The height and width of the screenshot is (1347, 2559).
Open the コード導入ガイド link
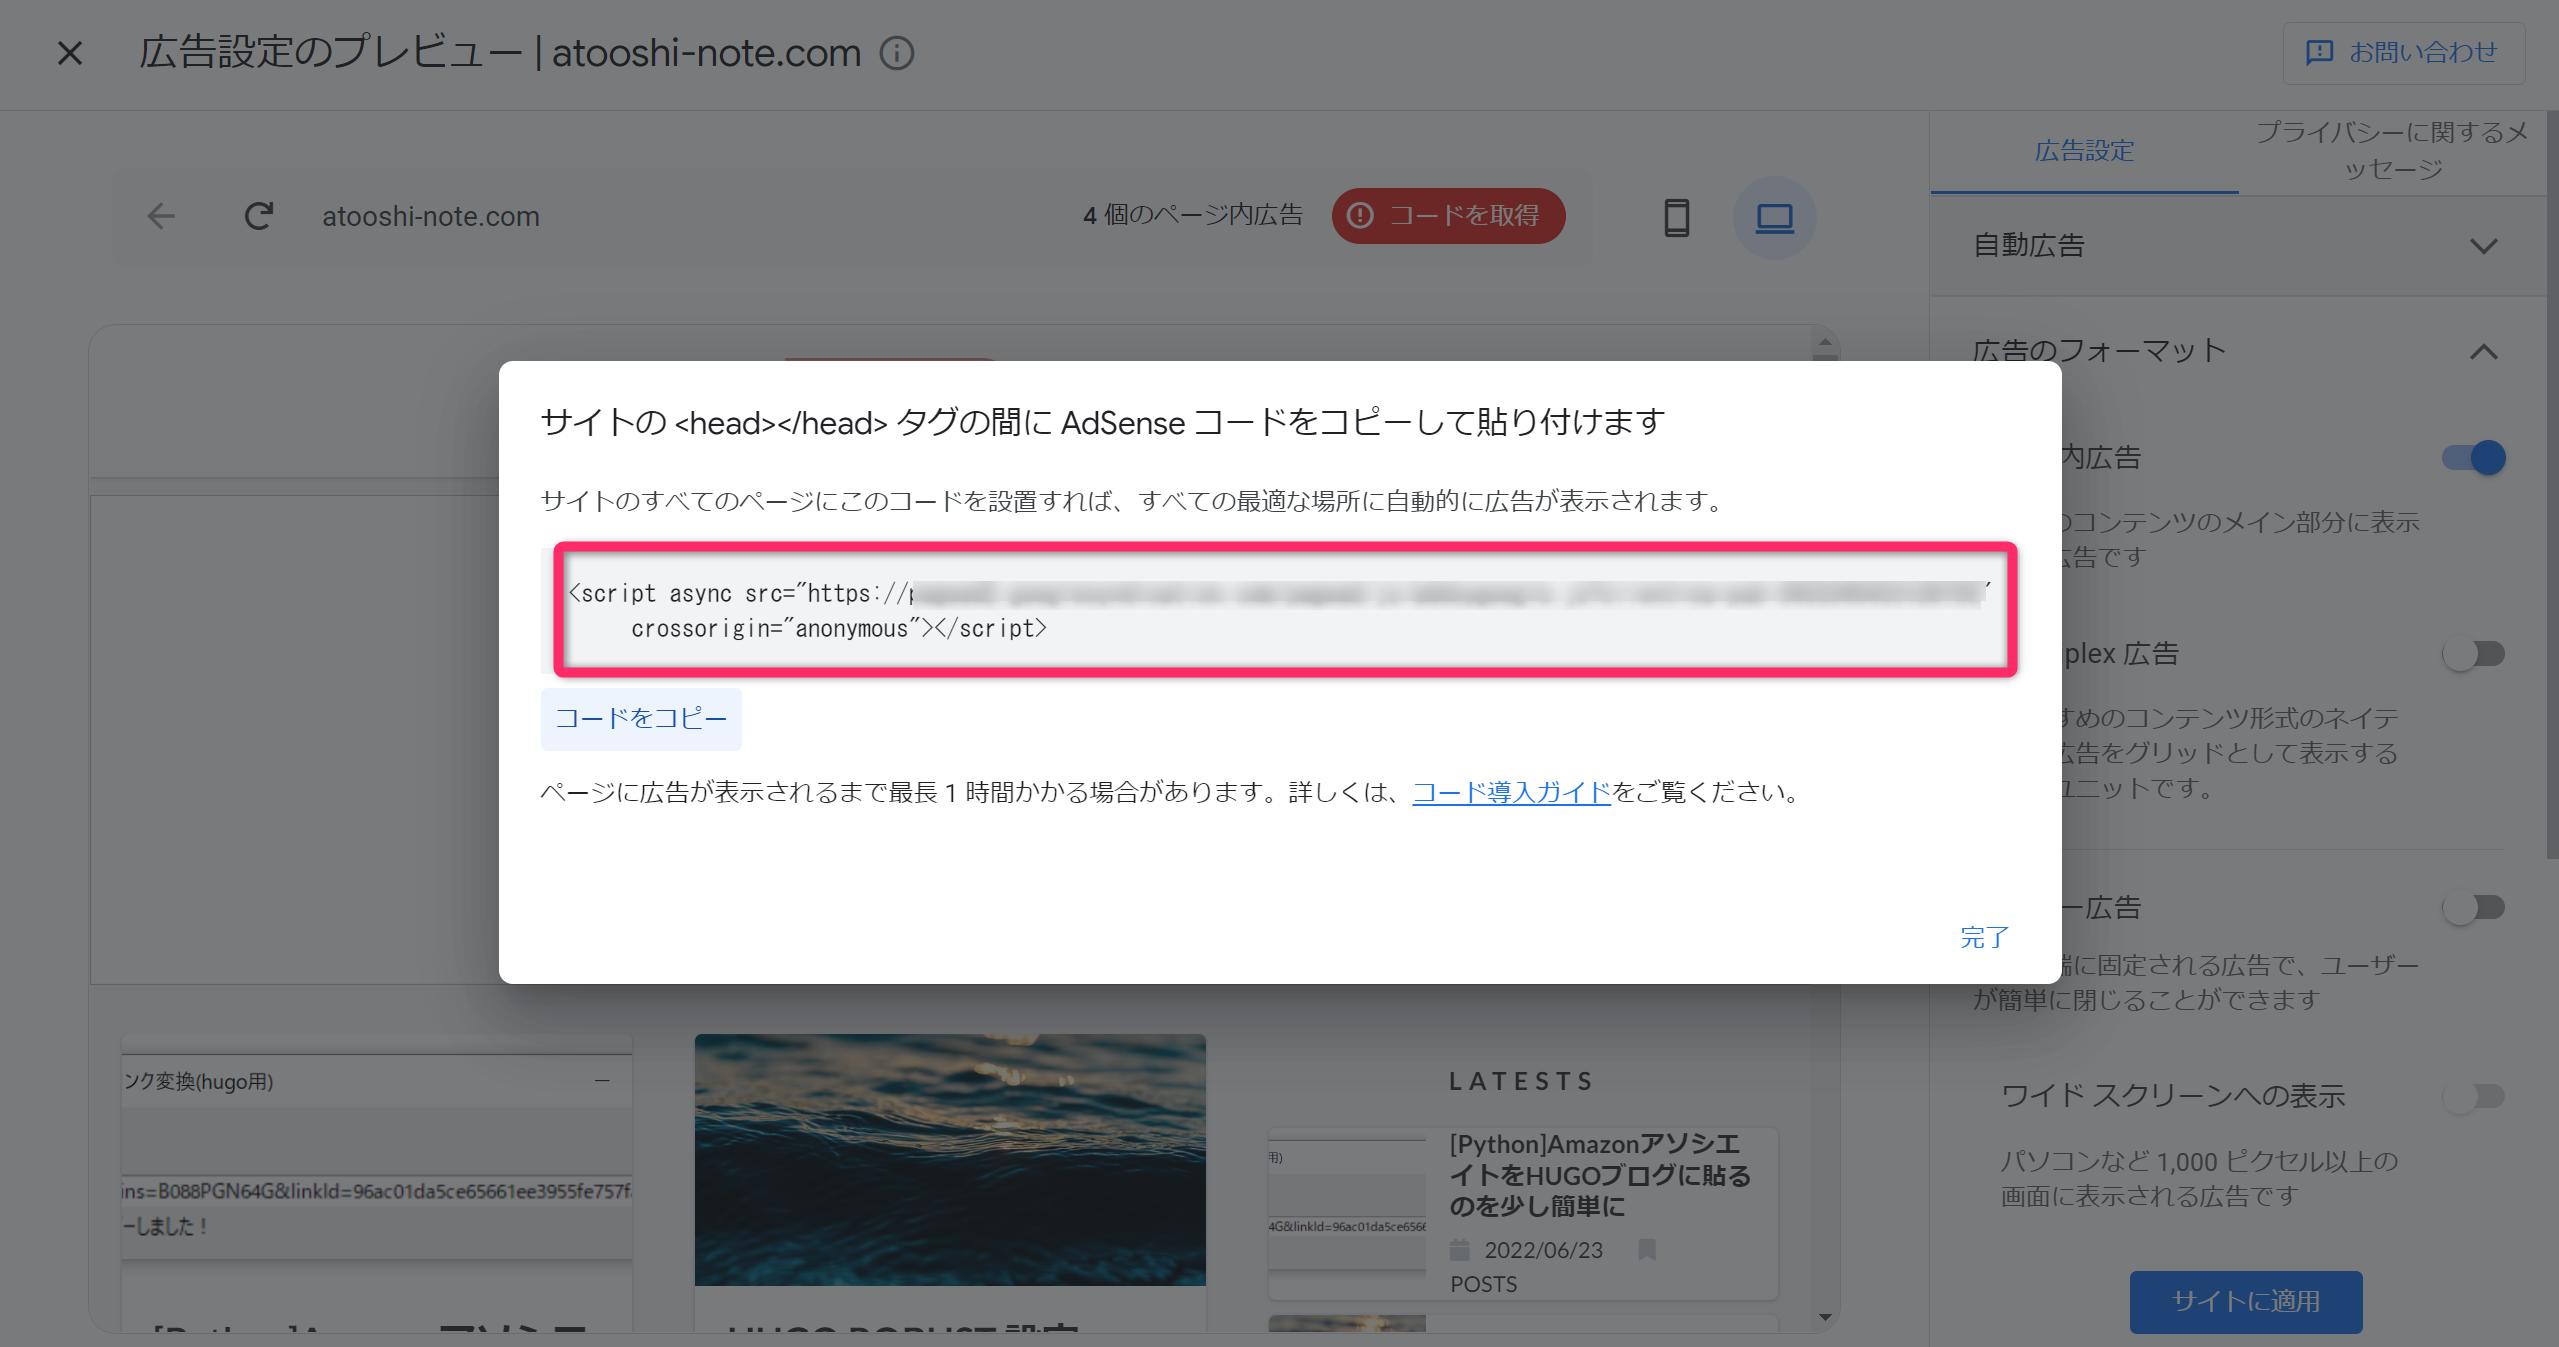(1511, 792)
